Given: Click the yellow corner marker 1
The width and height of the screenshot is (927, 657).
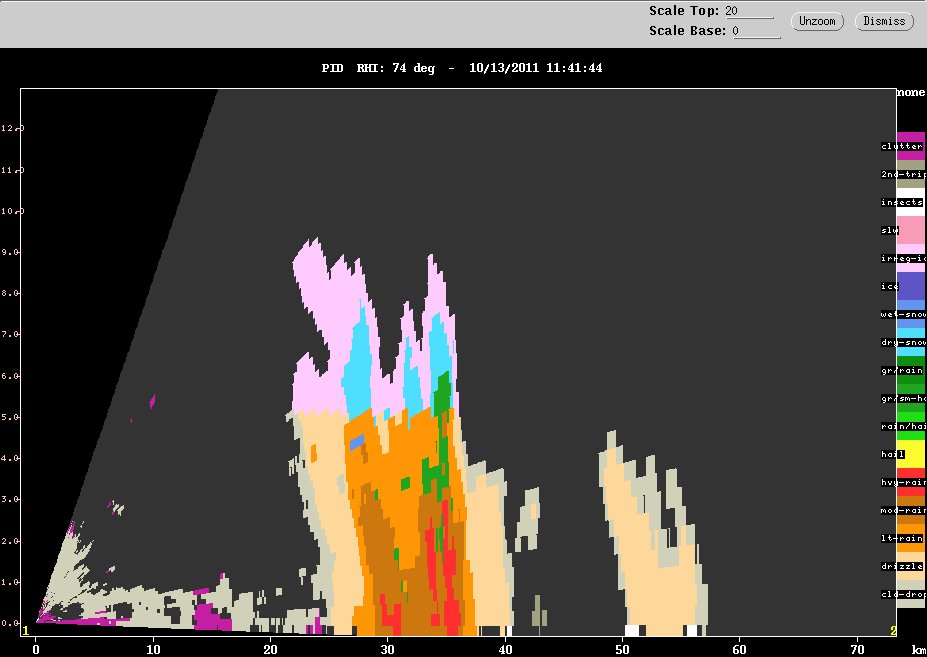Looking at the screenshot, I should (x=25, y=631).
